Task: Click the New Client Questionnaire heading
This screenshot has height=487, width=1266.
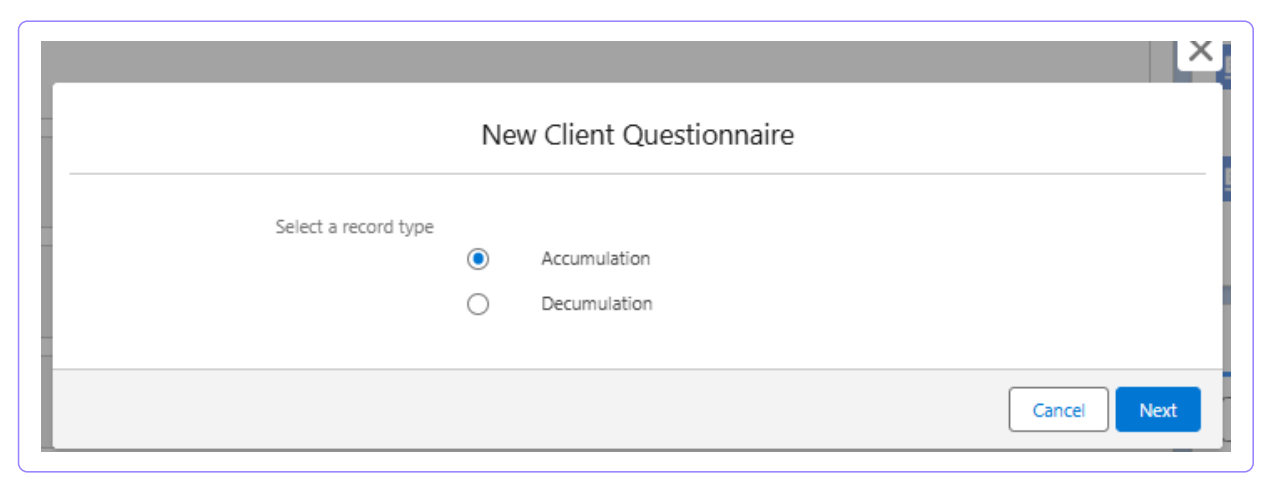Action: [638, 135]
